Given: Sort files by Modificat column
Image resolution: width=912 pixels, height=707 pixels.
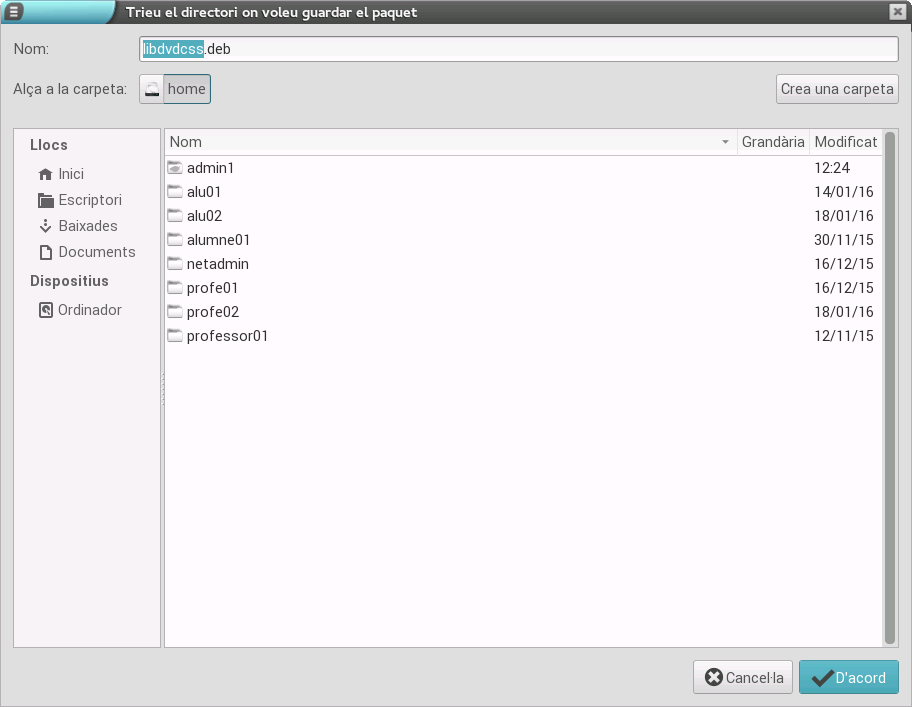Looking at the screenshot, I should (844, 142).
